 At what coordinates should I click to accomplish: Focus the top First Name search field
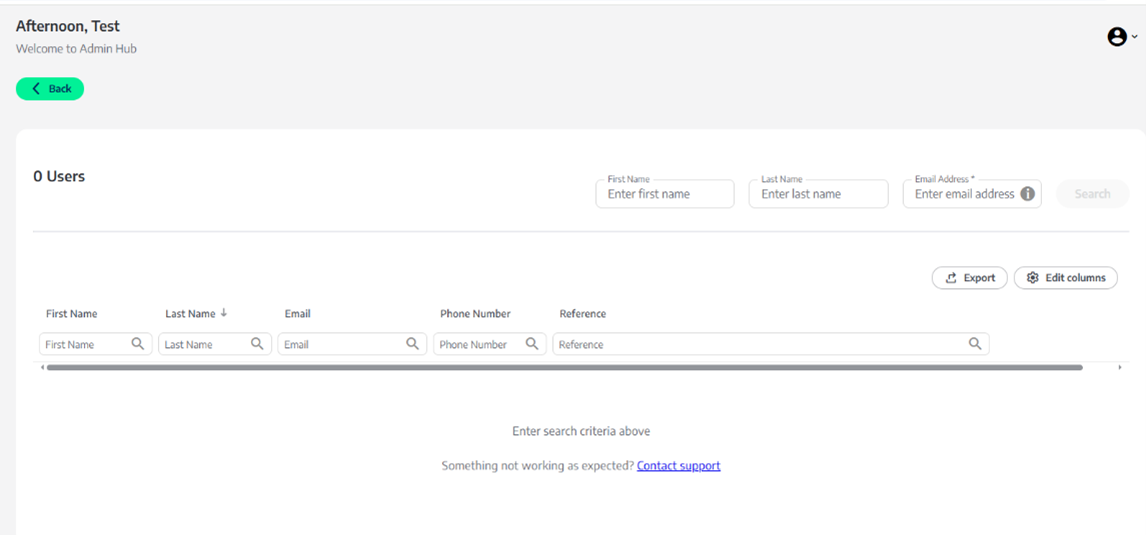click(x=665, y=194)
